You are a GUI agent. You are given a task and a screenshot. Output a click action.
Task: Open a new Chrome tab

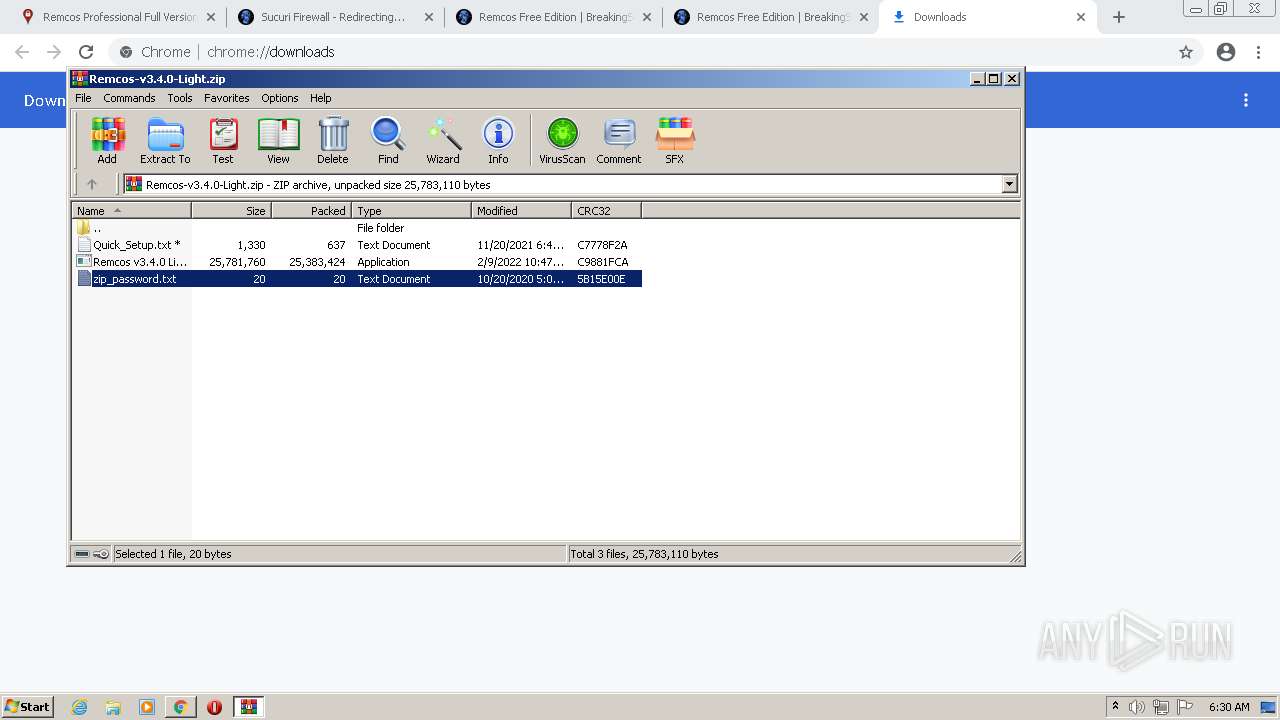click(1119, 17)
